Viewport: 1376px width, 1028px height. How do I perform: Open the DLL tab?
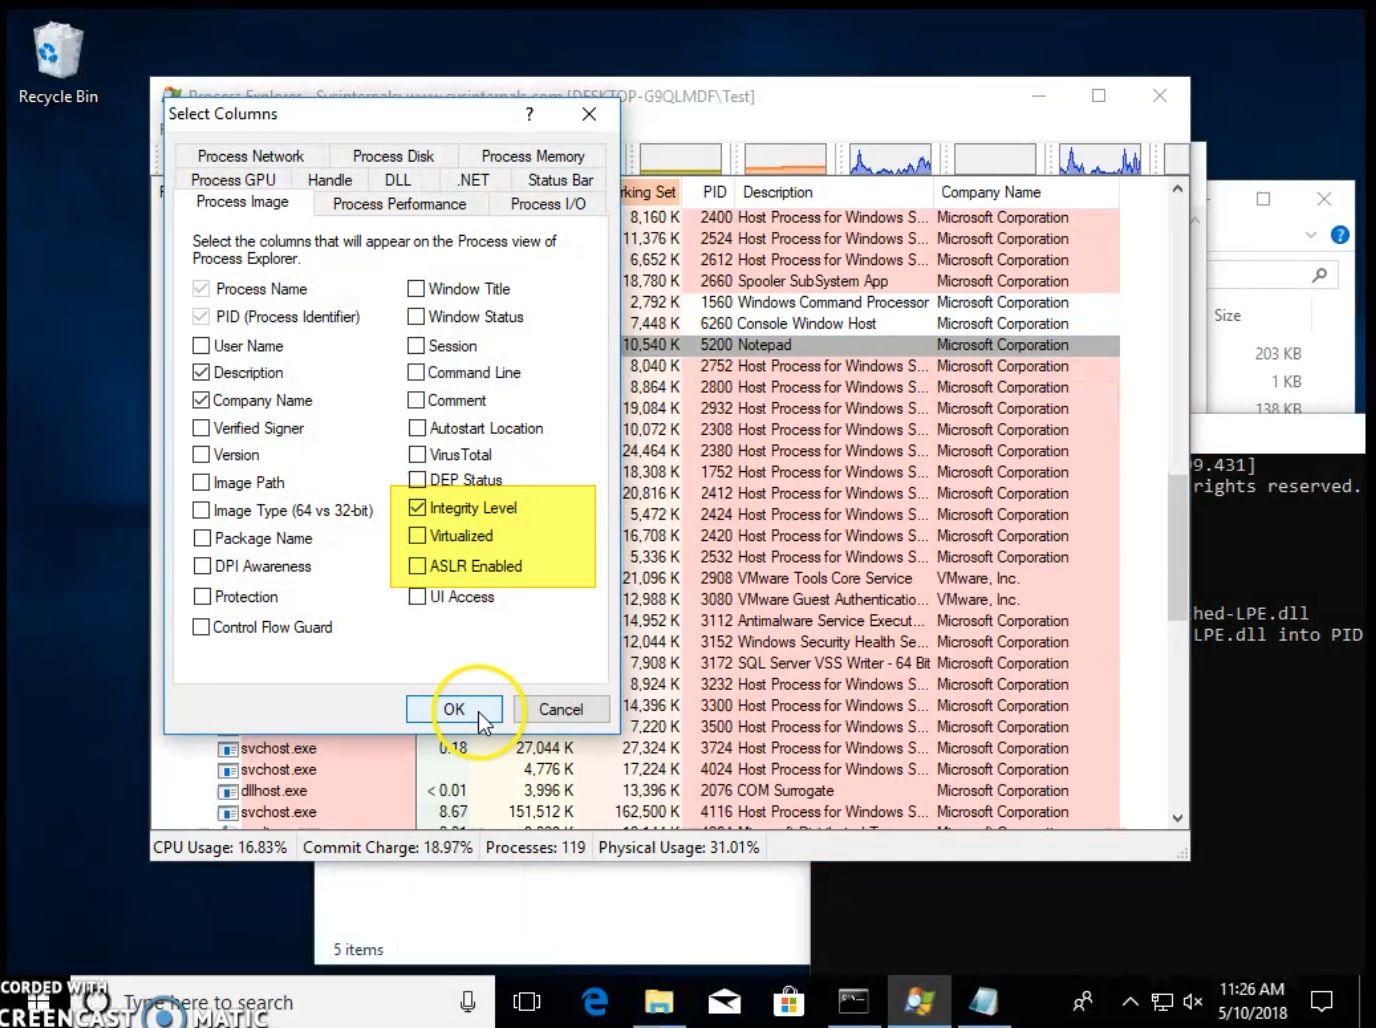(397, 180)
